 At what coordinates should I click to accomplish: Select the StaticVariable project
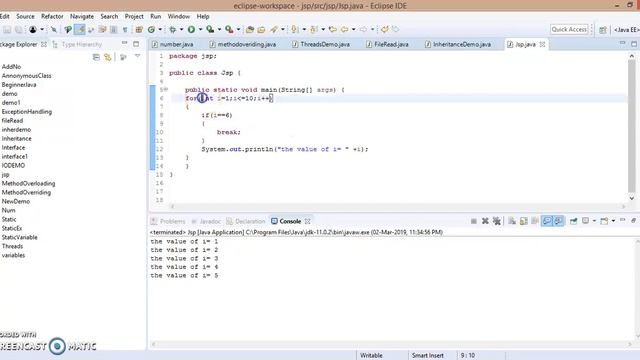coord(19,237)
